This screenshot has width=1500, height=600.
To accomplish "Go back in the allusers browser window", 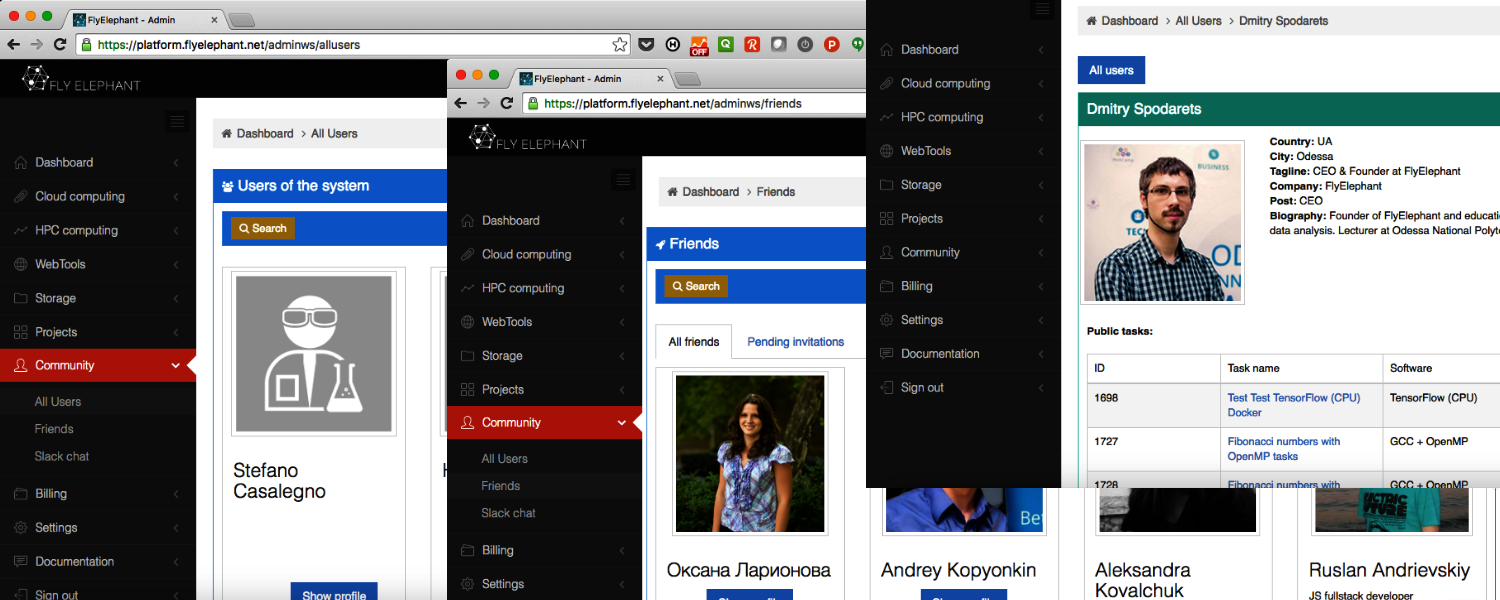I will (13, 44).
